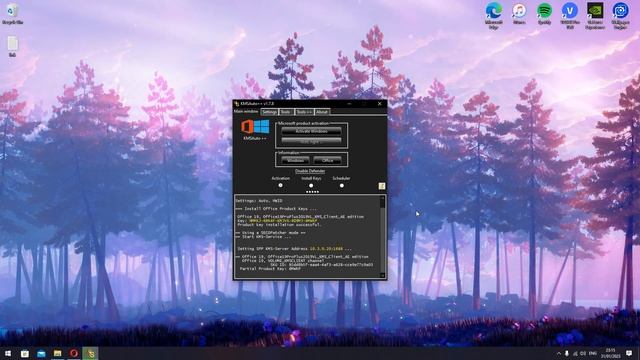Open the Windows Start menu
The height and width of the screenshot is (360, 640).
8,353
